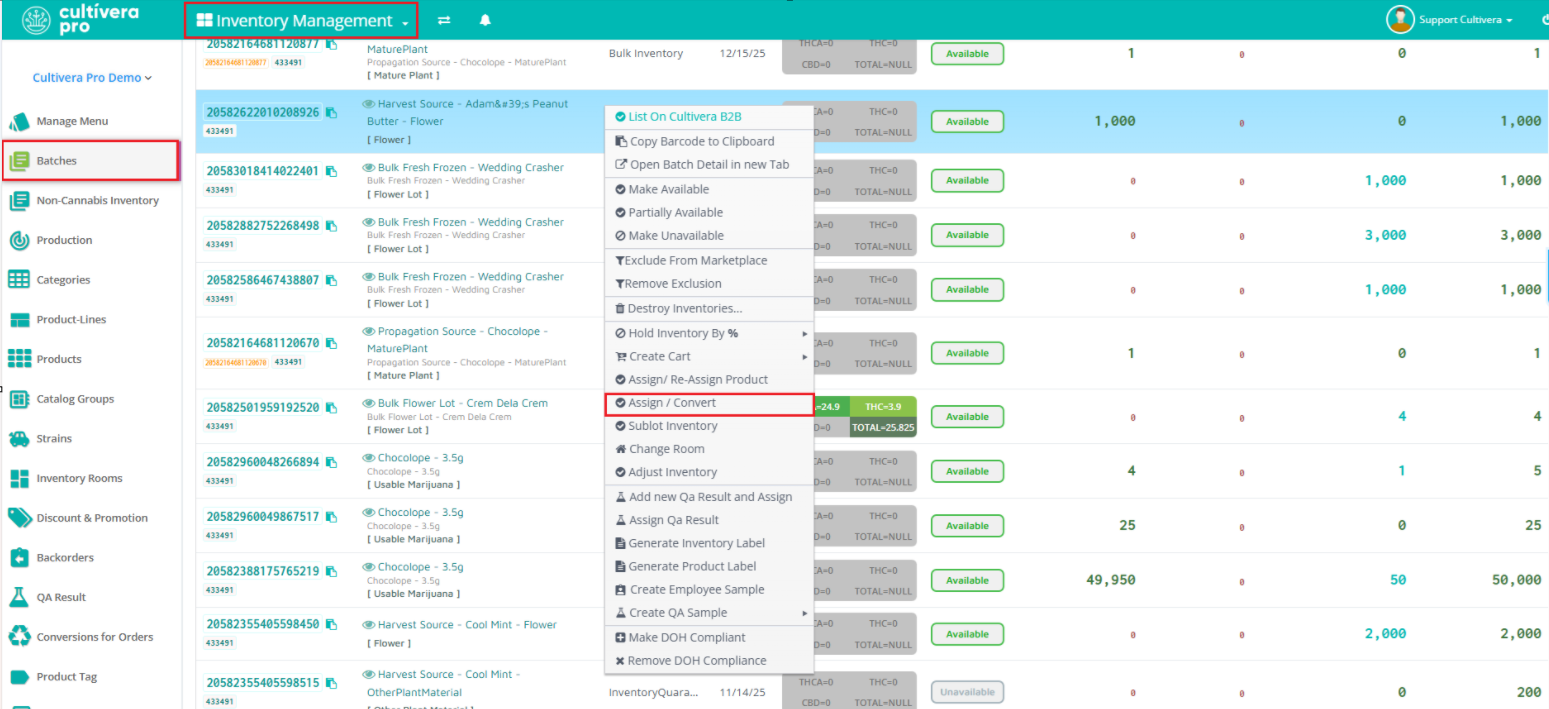Click the Production sidebar icon
The width and height of the screenshot is (1549, 709).
pos(19,240)
